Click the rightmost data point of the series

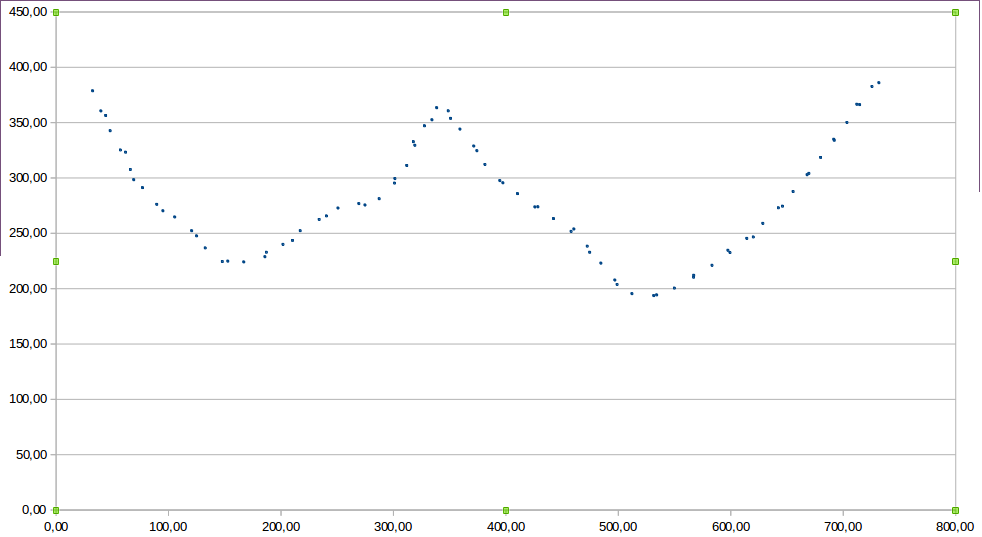(x=879, y=83)
